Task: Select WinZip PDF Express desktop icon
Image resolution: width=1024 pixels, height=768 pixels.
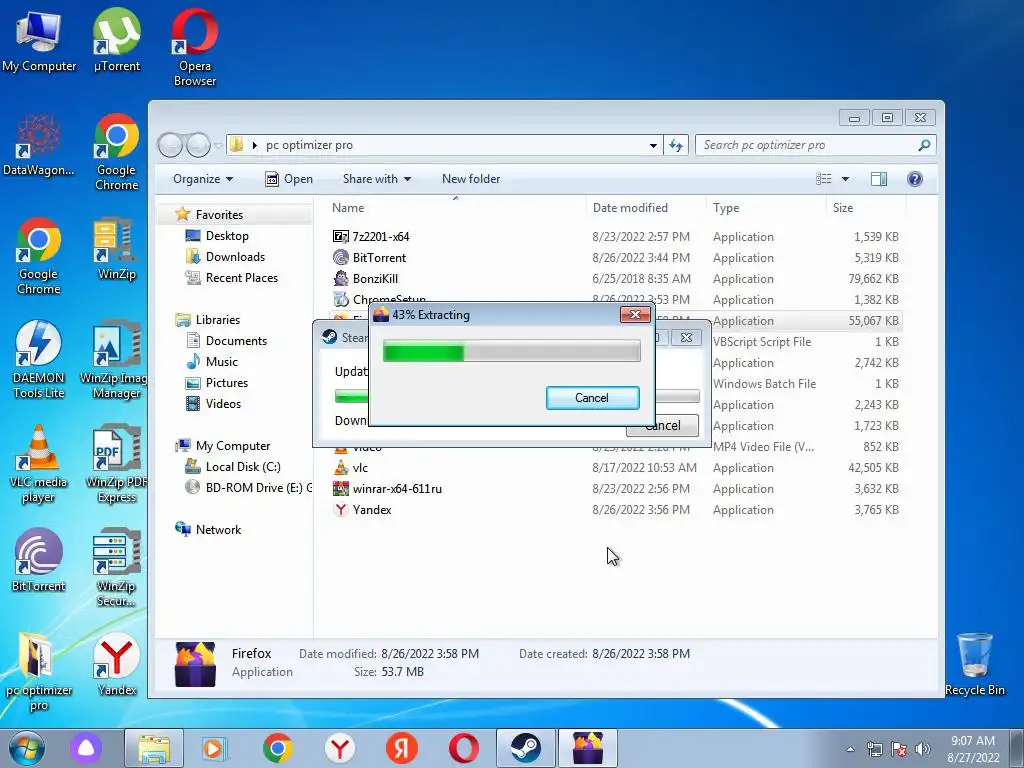Action: coord(117,464)
